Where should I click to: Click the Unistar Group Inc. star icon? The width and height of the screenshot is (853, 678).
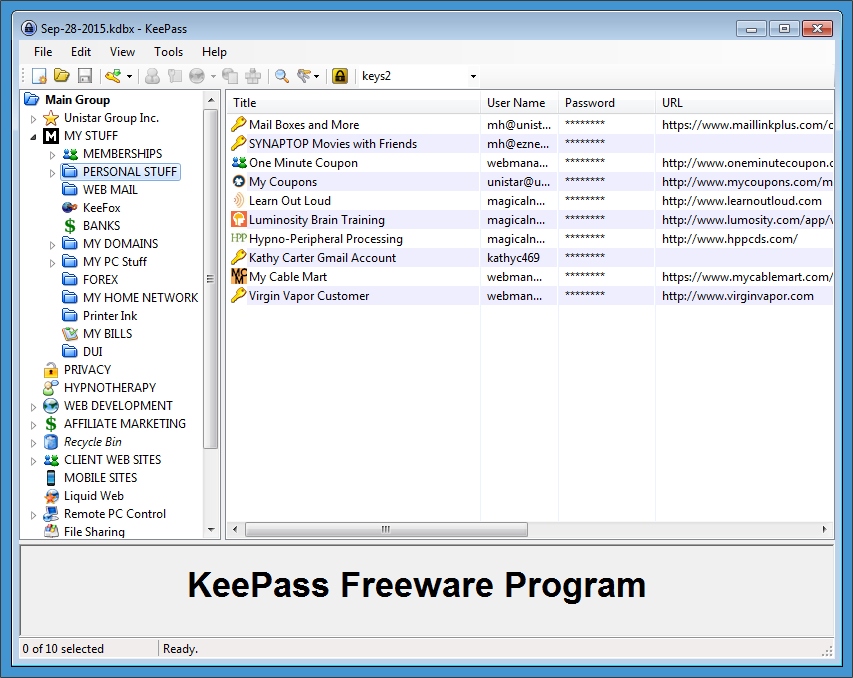pyautogui.click(x=51, y=118)
